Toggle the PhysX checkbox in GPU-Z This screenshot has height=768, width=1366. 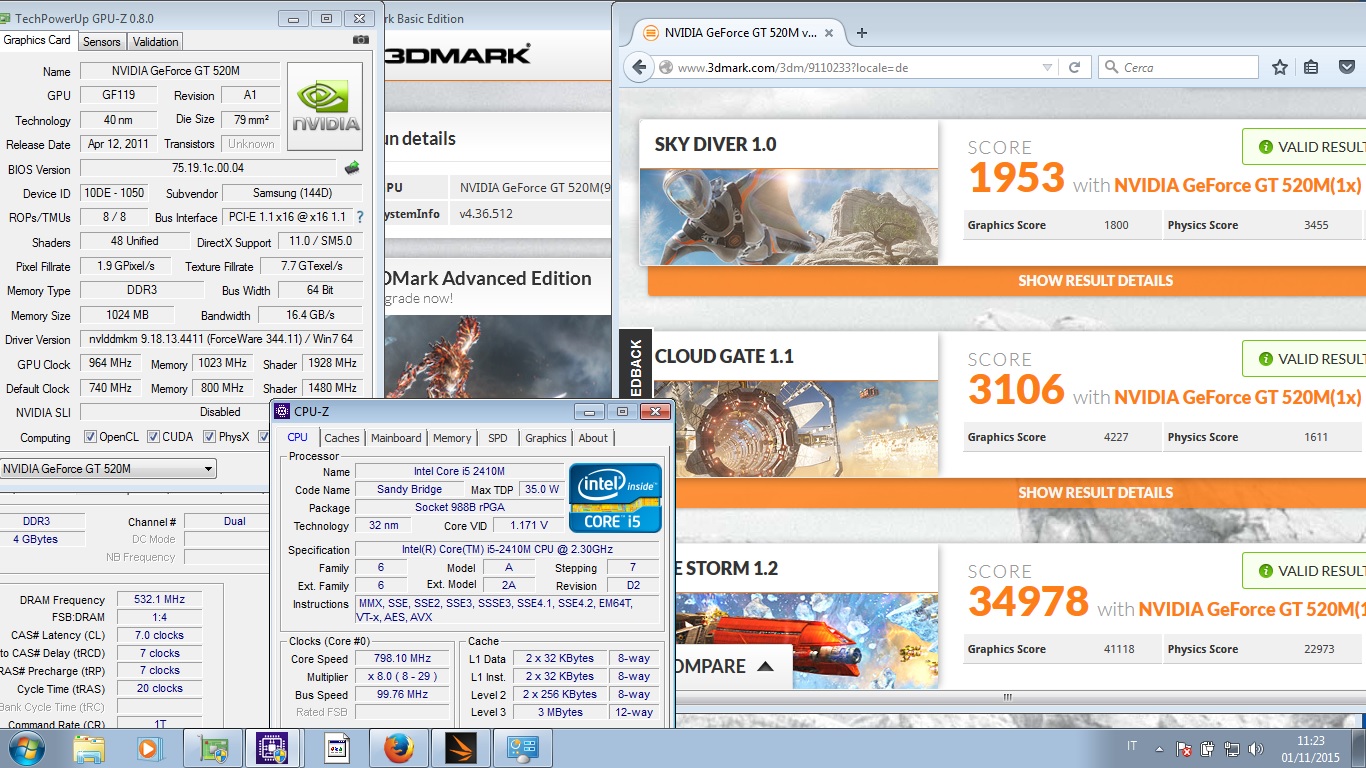click(x=209, y=437)
